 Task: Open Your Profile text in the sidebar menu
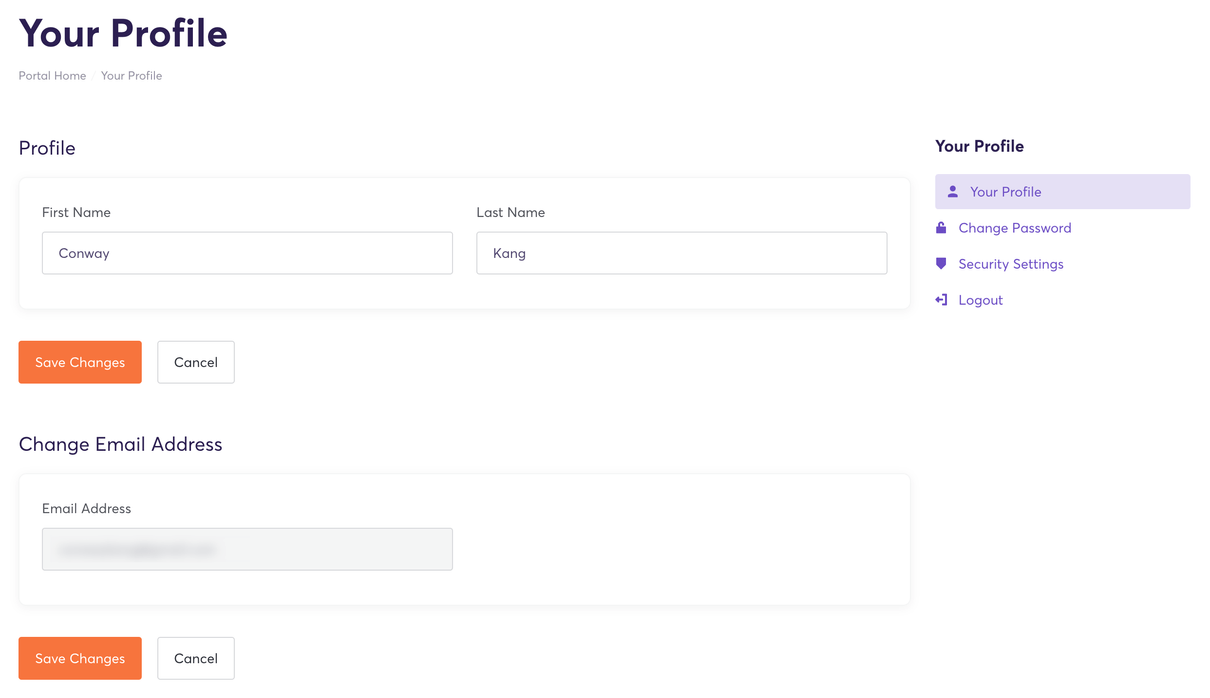pyautogui.click(x=1005, y=192)
